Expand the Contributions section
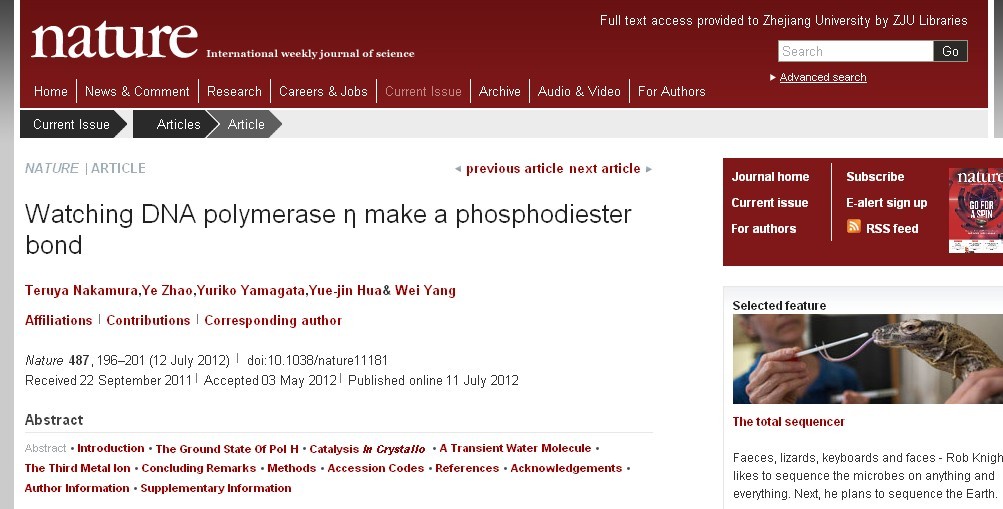 coord(148,320)
